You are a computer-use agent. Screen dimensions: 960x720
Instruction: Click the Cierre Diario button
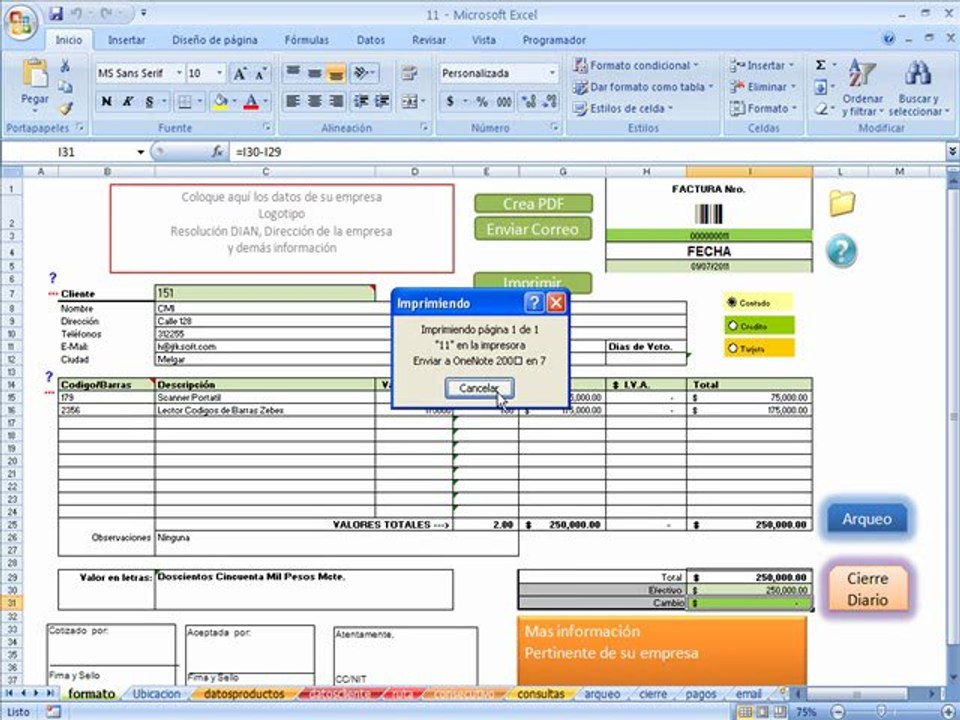click(x=867, y=589)
